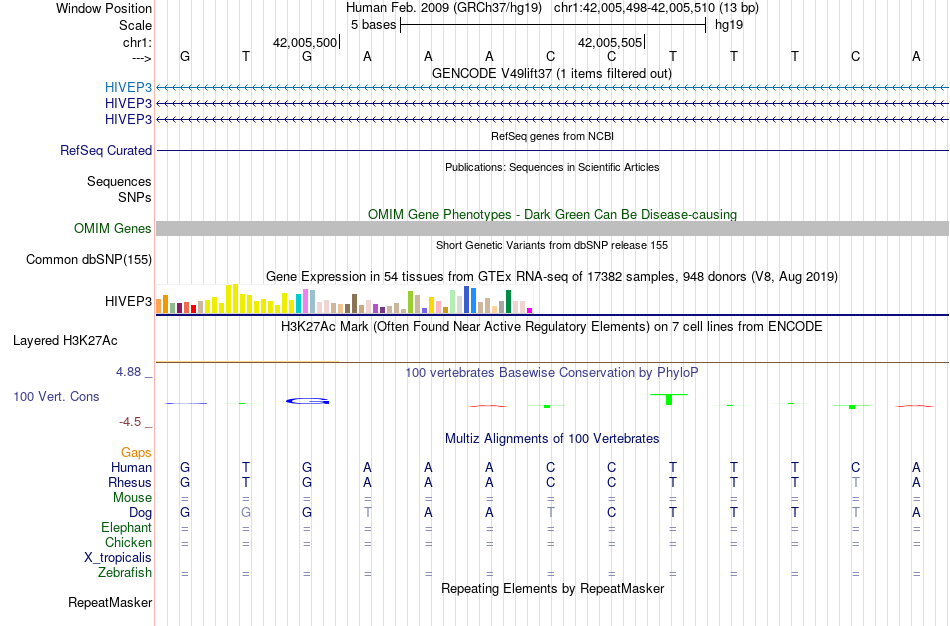
Task: Open 'Publications: Sequences in Scientific Articles' title
Action: click(552, 167)
